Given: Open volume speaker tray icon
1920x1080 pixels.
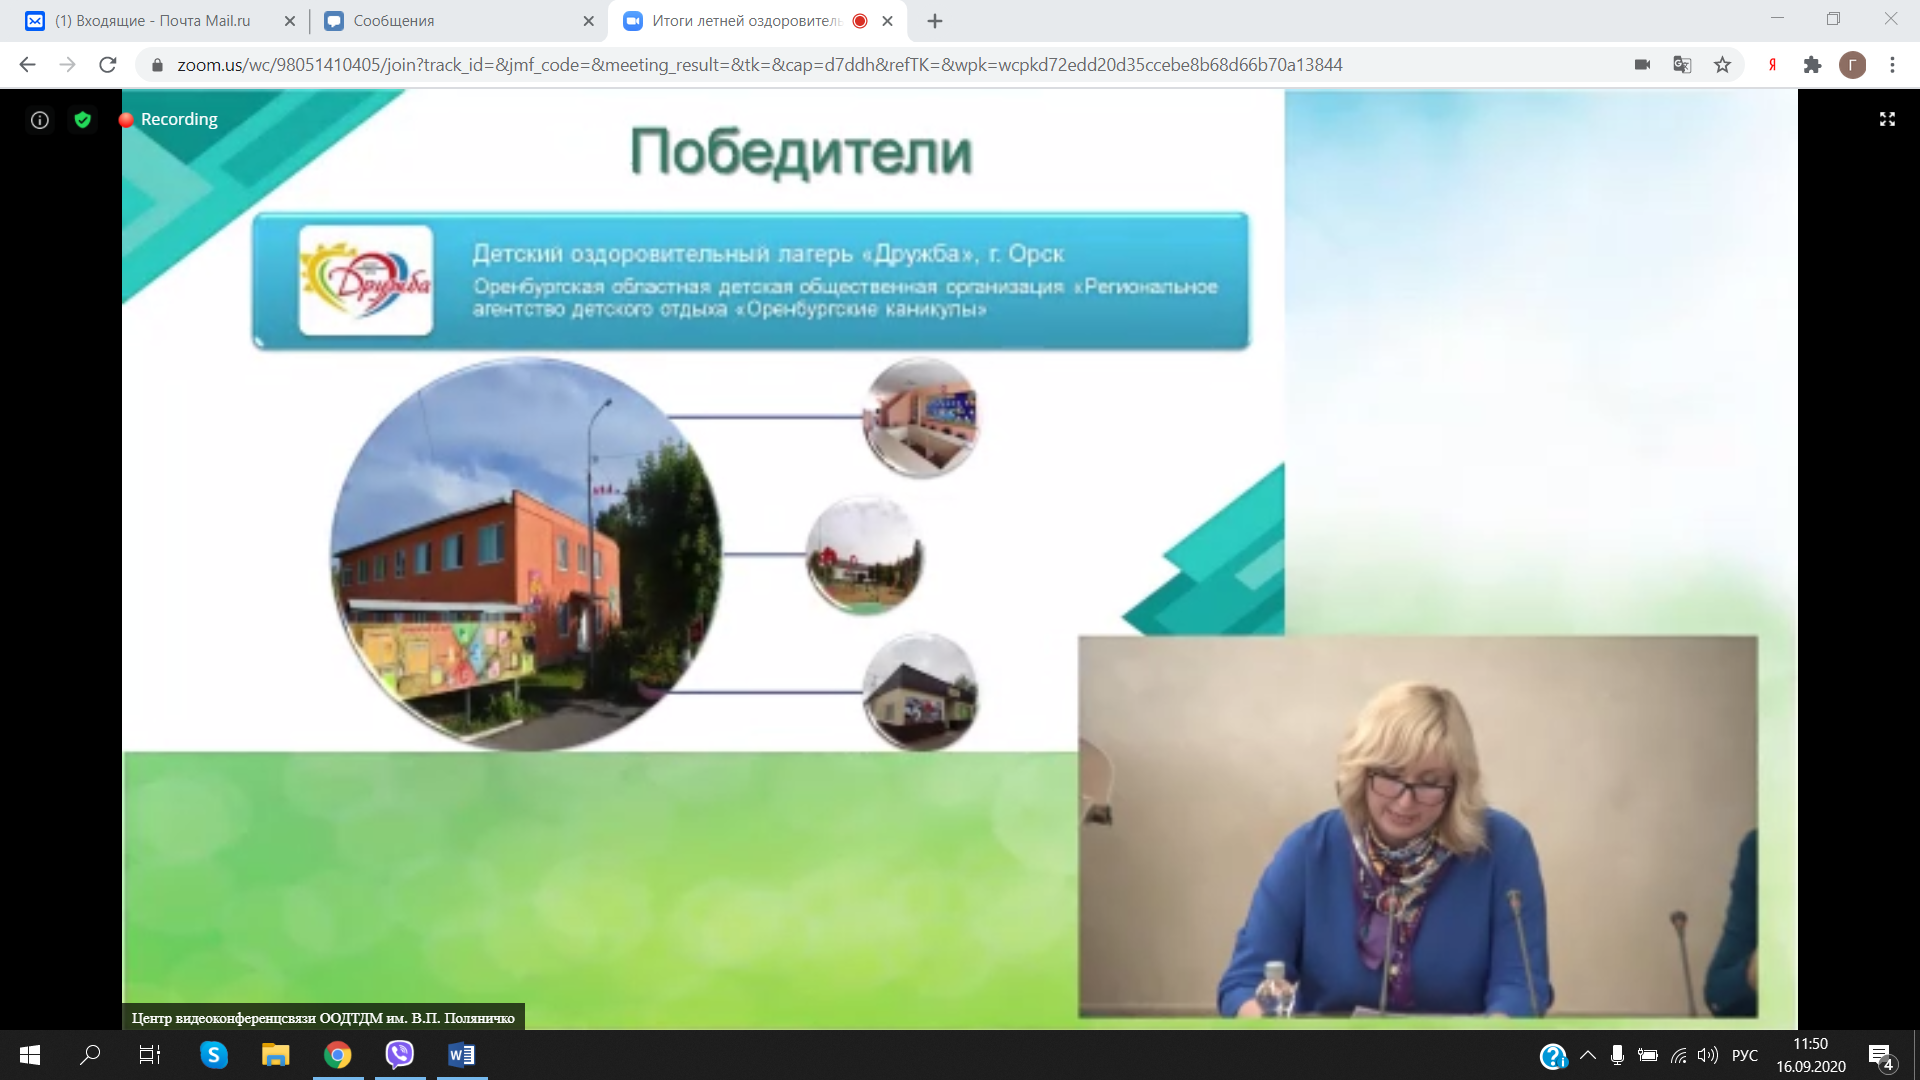Looking at the screenshot, I should coord(1708,1055).
